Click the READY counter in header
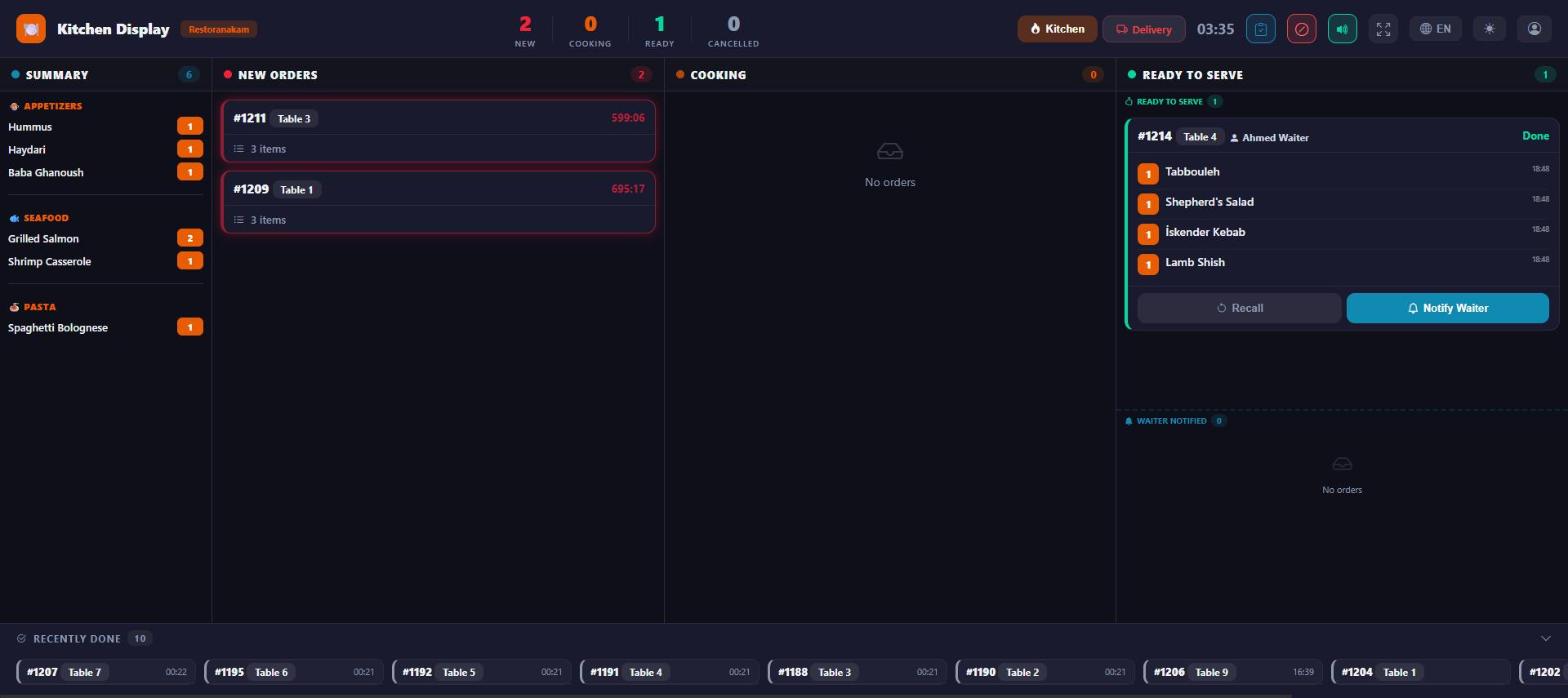The height and width of the screenshot is (698, 1568). pyautogui.click(x=659, y=30)
